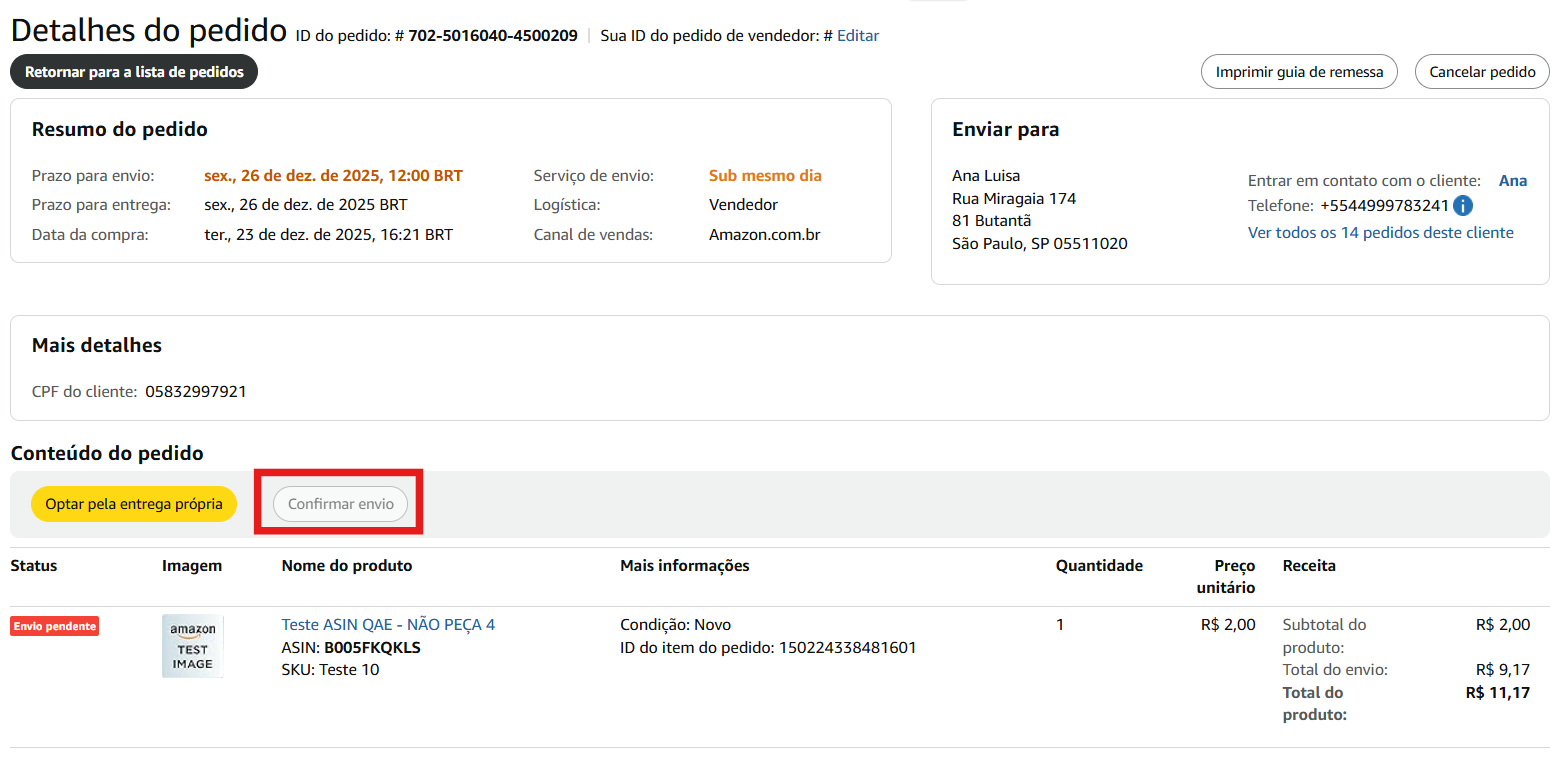Viewport: 1567px width, 766px height.
Task: Return to the order list
Action: pos(134,72)
